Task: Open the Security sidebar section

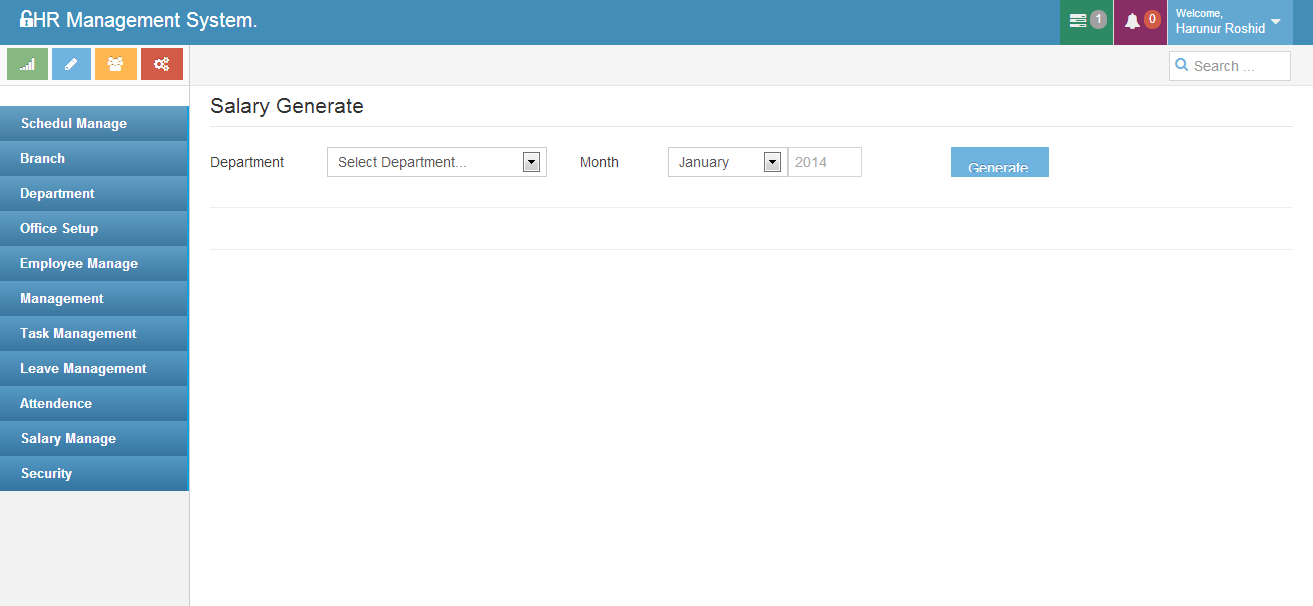Action: click(x=46, y=473)
